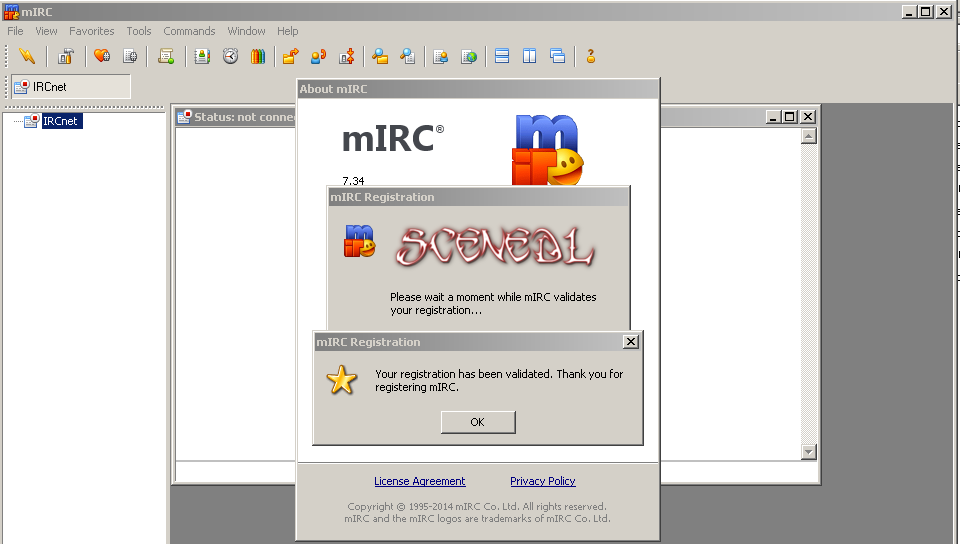This screenshot has width=960, height=544.
Task: Click the mIRC application title bar icon
Action: [11, 12]
